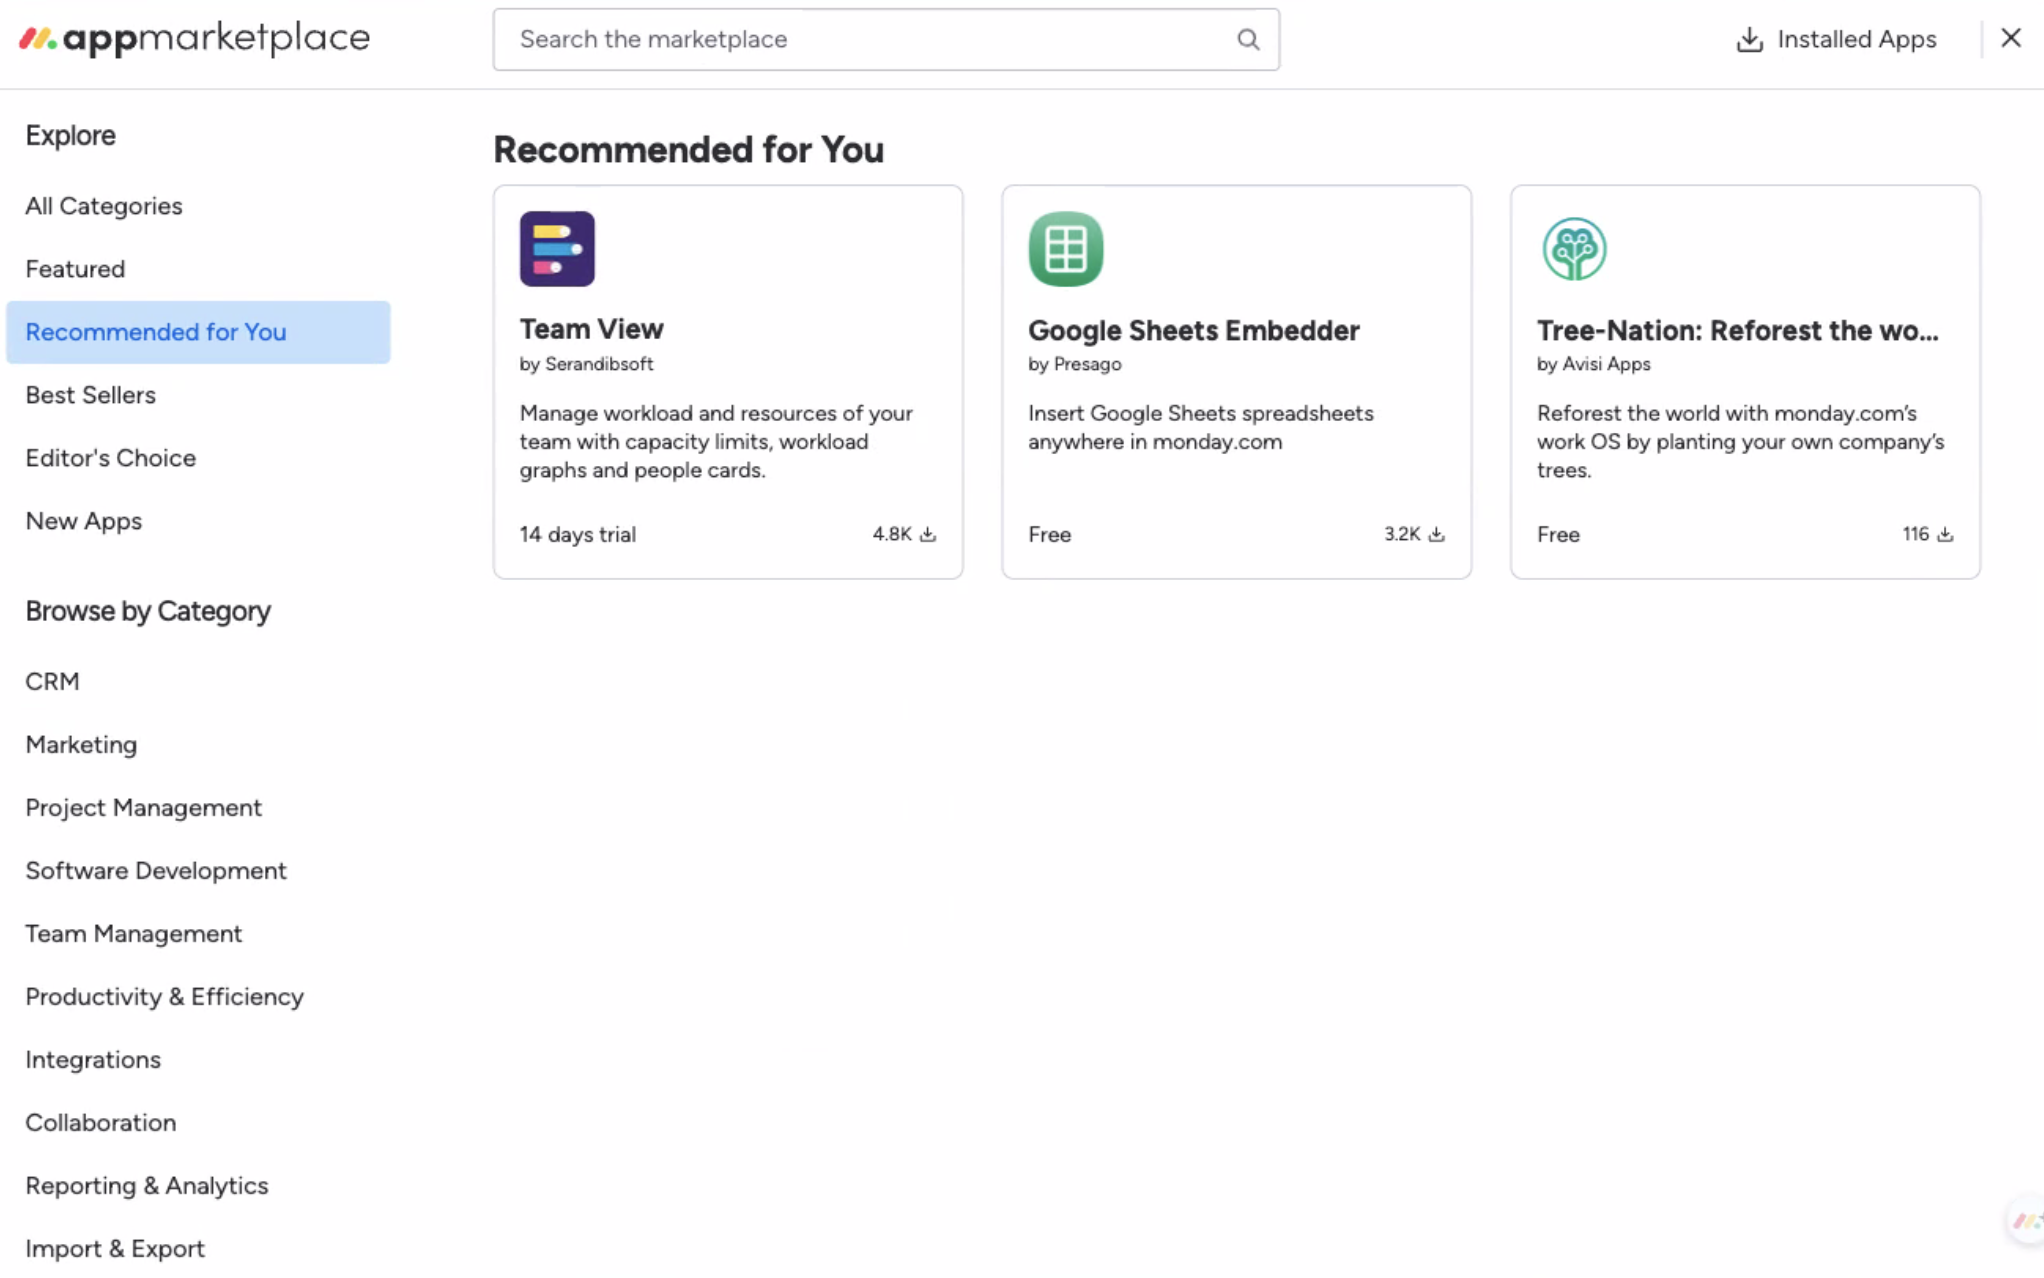Open the Installed Apps page
The width and height of the screenshot is (2044, 1278).
click(1856, 39)
